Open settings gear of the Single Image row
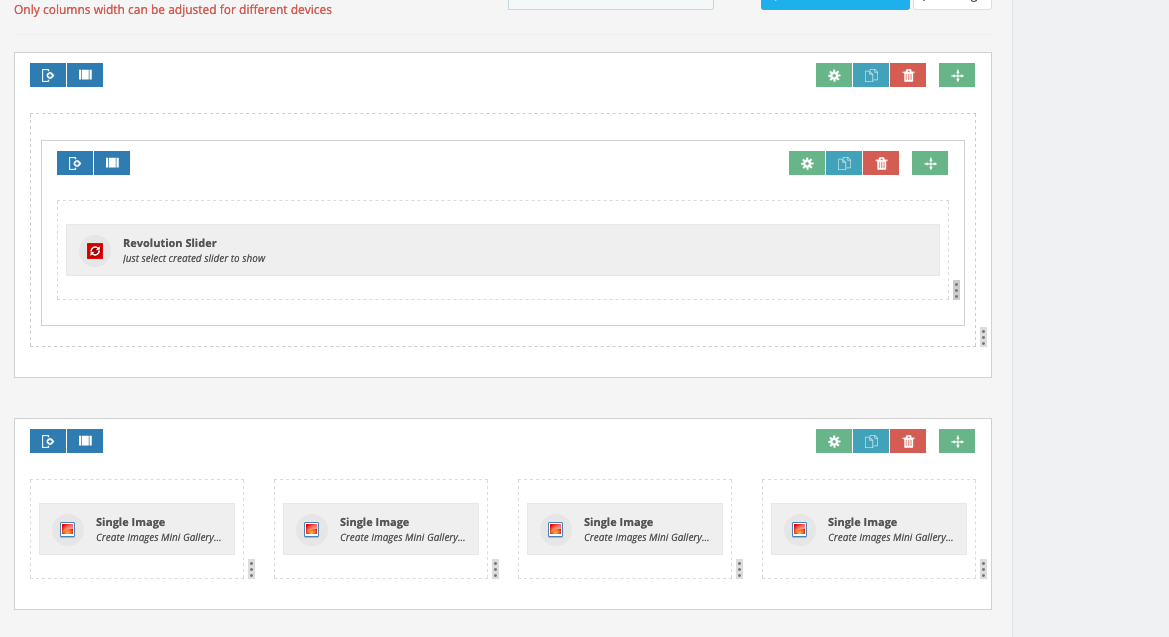The image size is (1169, 637). (x=834, y=441)
